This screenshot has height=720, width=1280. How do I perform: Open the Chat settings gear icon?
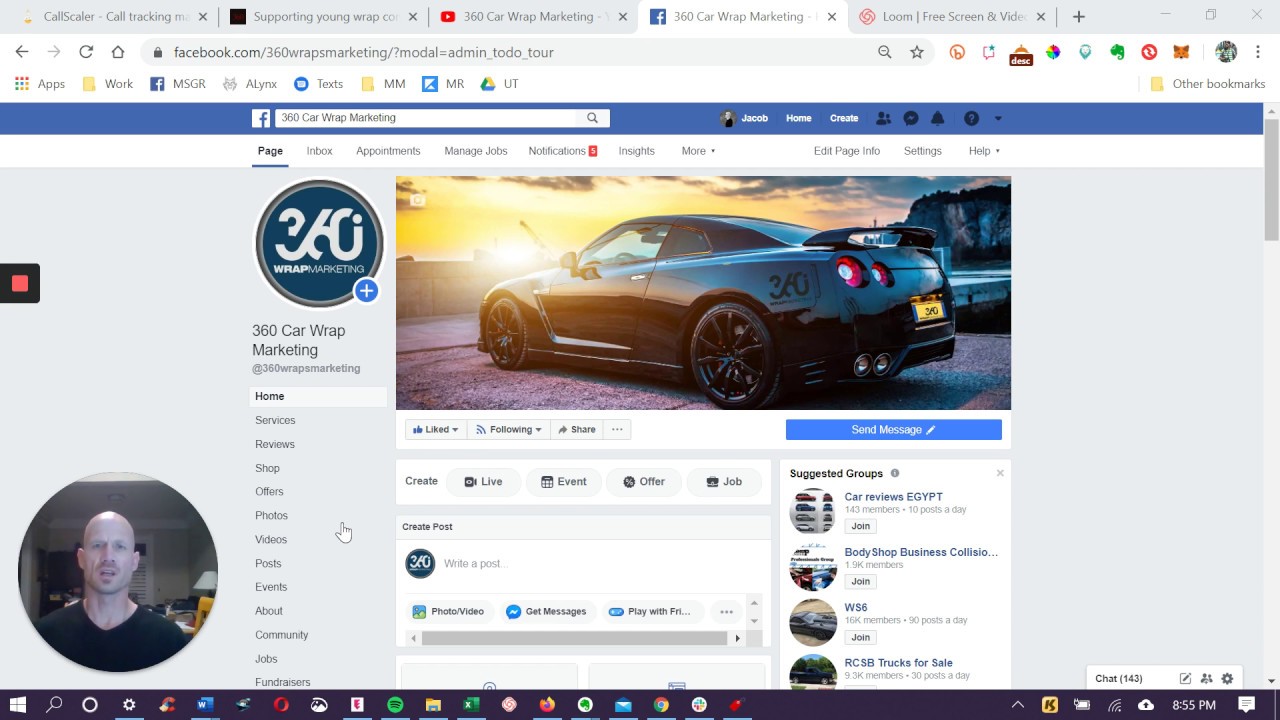(1227, 679)
